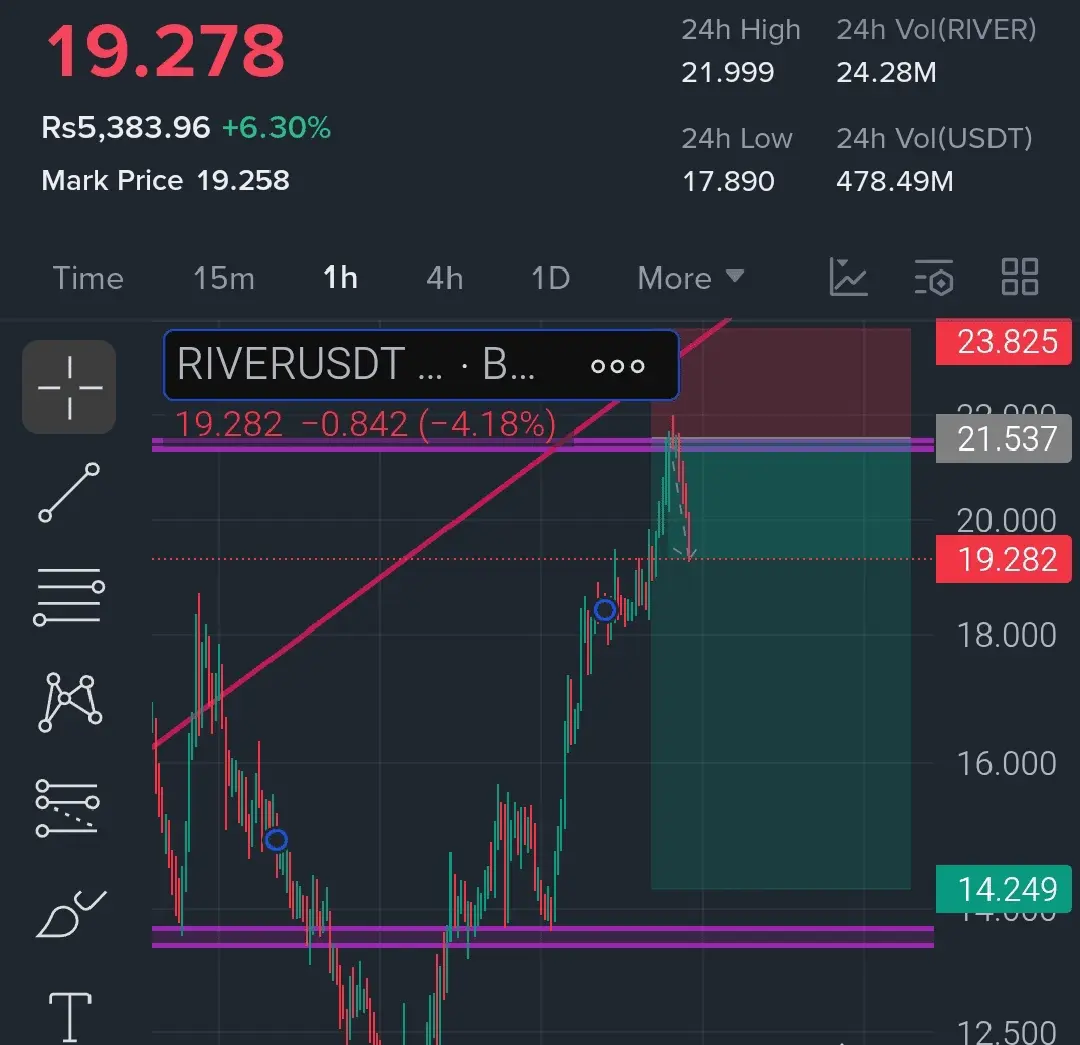This screenshot has width=1080, height=1045.
Task: Select the 1h interval tab
Action: click(x=340, y=278)
